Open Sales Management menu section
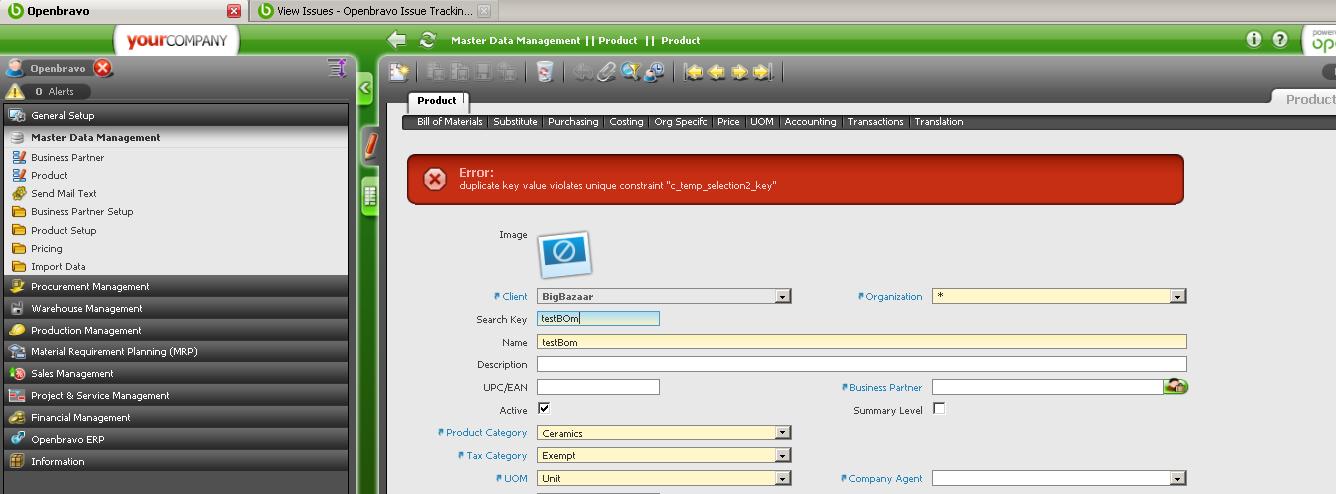This screenshot has height=494, width=1336. 176,373
